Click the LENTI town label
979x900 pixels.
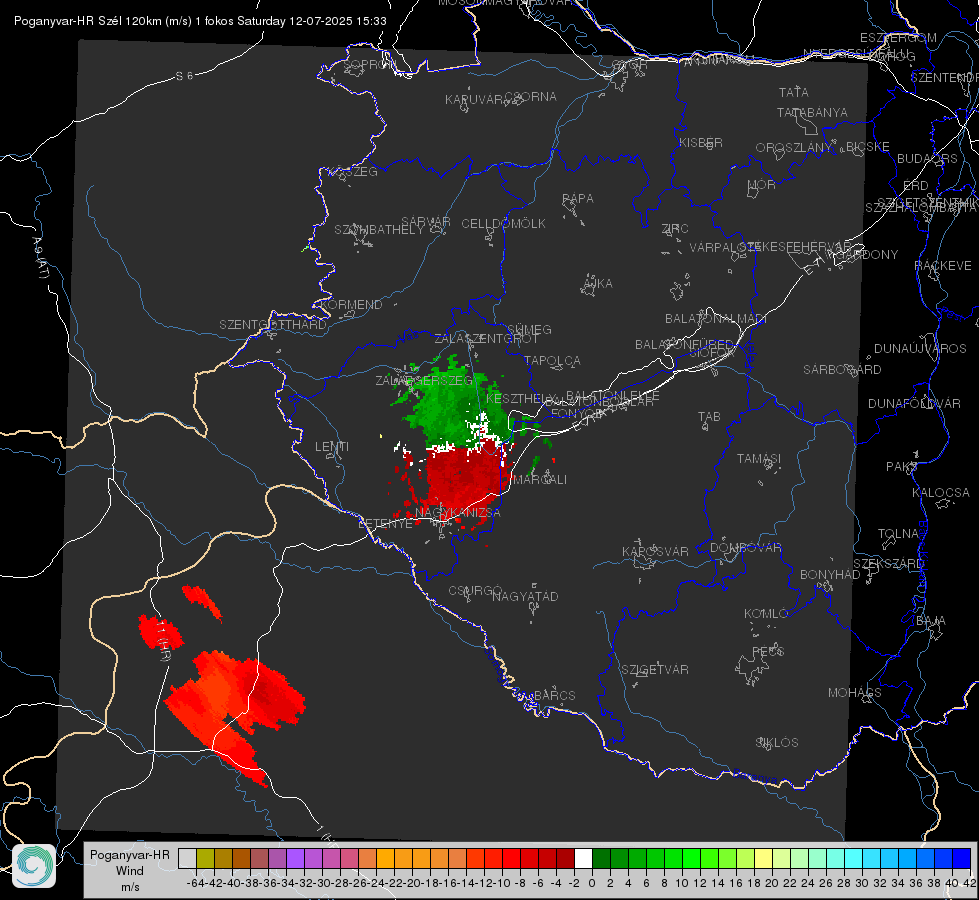[x=332, y=447]
